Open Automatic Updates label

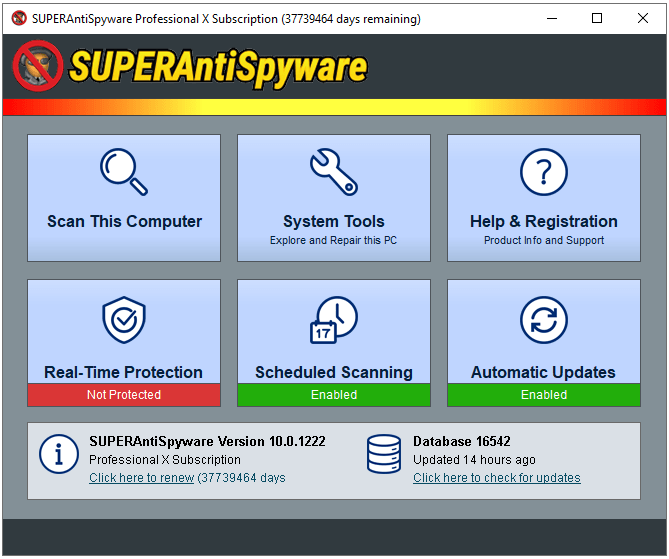click(x=543, y=372)
